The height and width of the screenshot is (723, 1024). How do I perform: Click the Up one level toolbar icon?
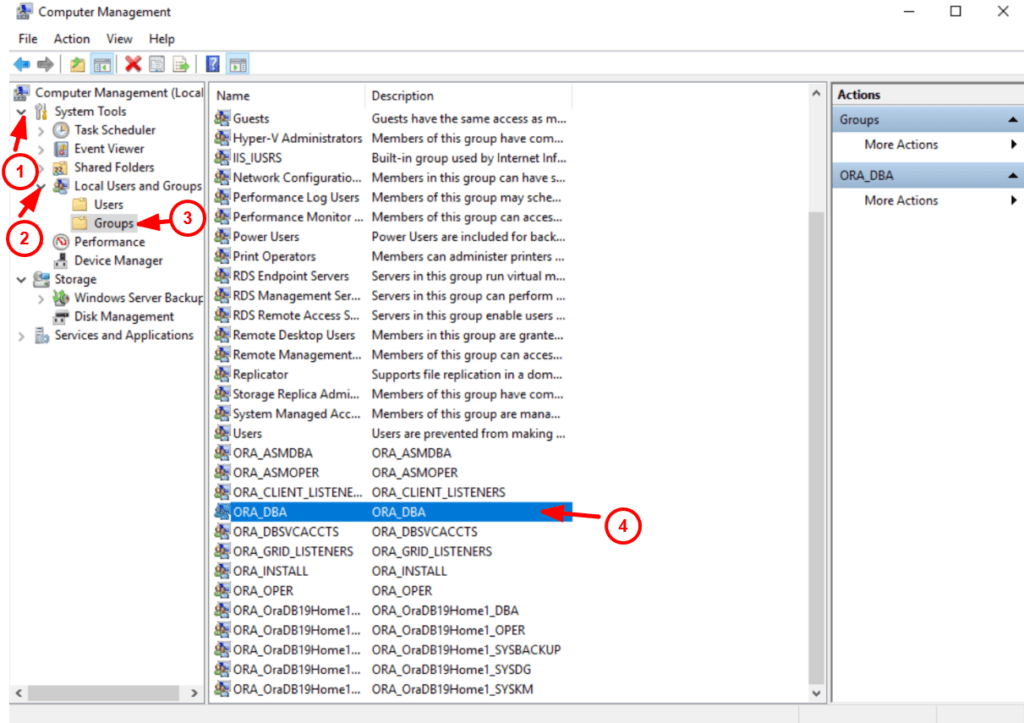pos(78,64)
